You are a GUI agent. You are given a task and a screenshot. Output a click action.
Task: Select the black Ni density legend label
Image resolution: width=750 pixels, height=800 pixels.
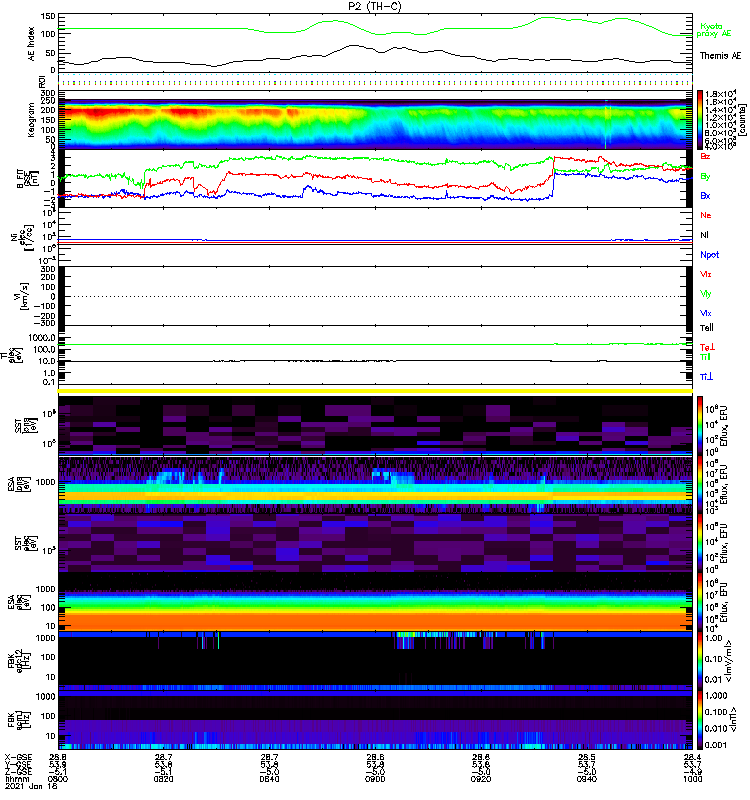(x=704, y=235)
